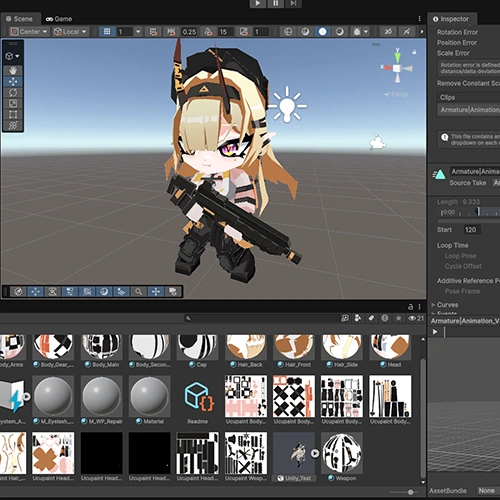Select the Weapon material asset
Screen dimensions: 500x500
[342, 457]
